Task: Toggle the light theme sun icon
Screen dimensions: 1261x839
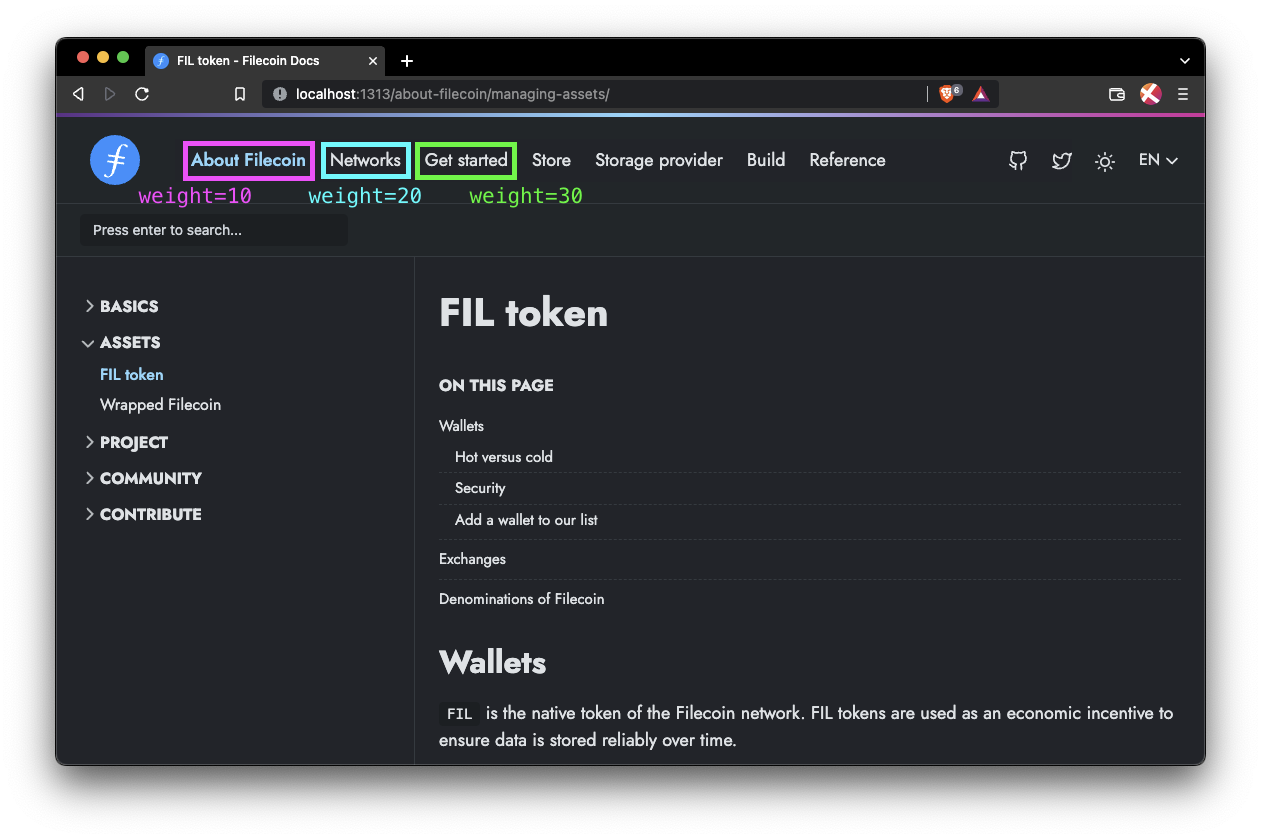Action: click(x=1105, y=161)
